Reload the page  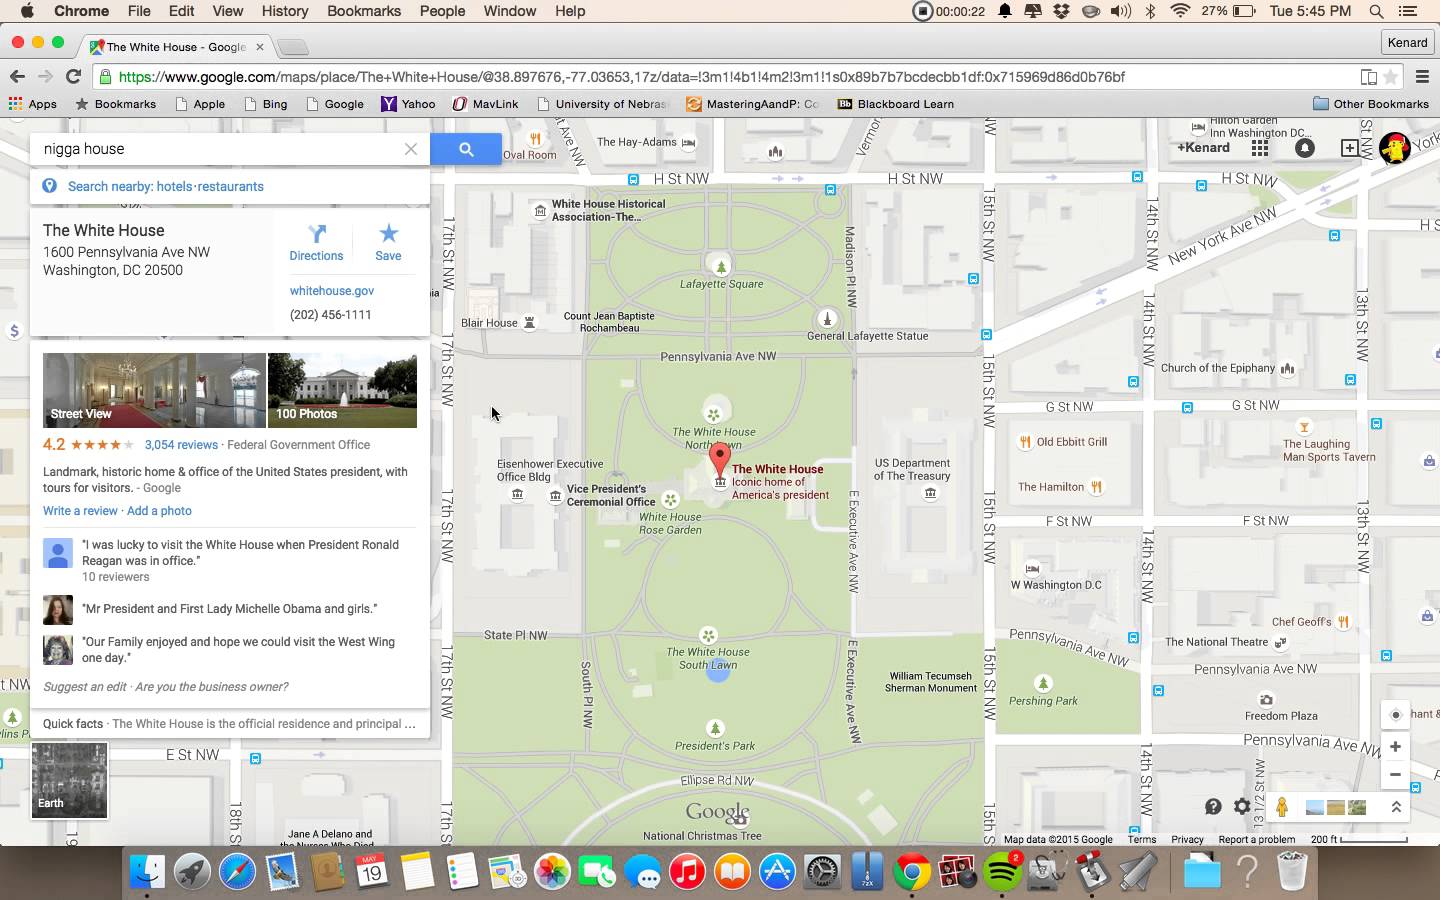coord(73,77)
